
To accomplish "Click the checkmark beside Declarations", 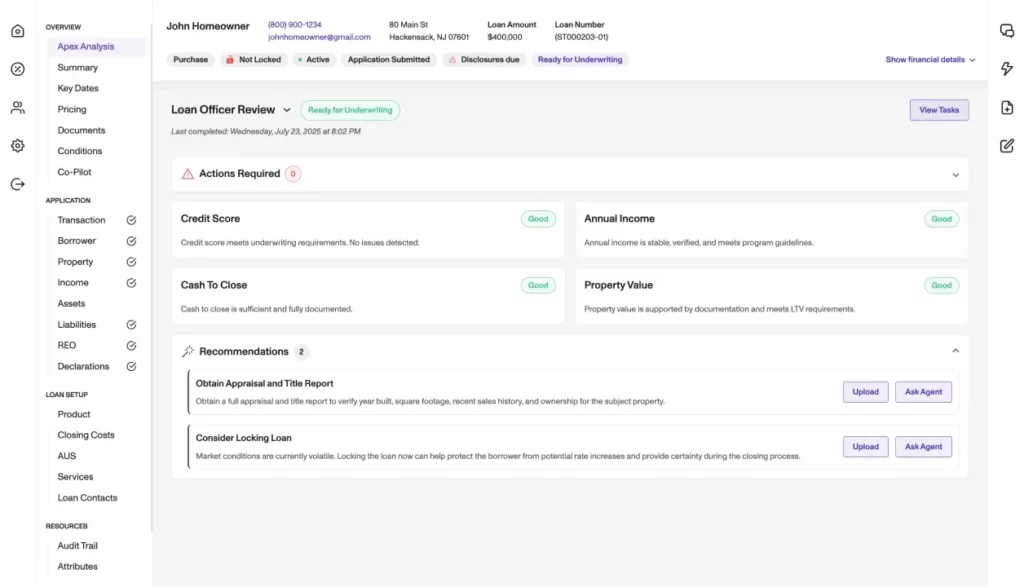I will click(x=131, y=367).
